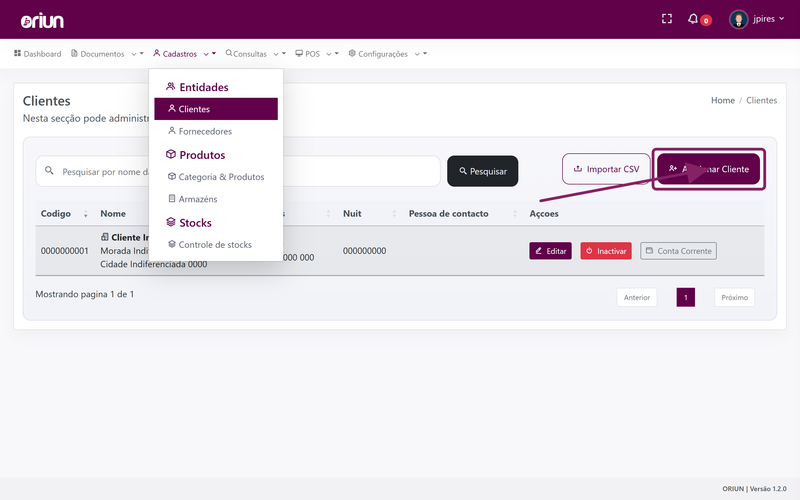
Task: Go to Próximo page
Action: click(735, 297)
